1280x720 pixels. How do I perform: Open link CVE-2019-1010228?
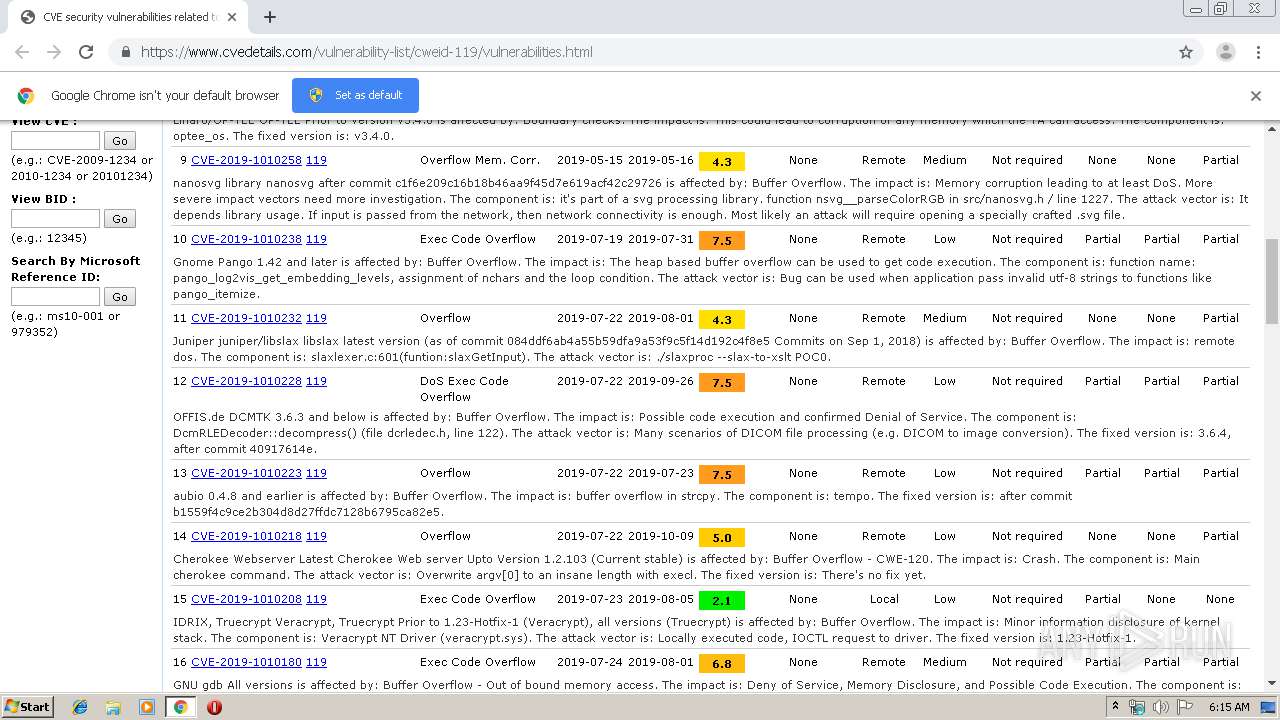pos(246,381)
